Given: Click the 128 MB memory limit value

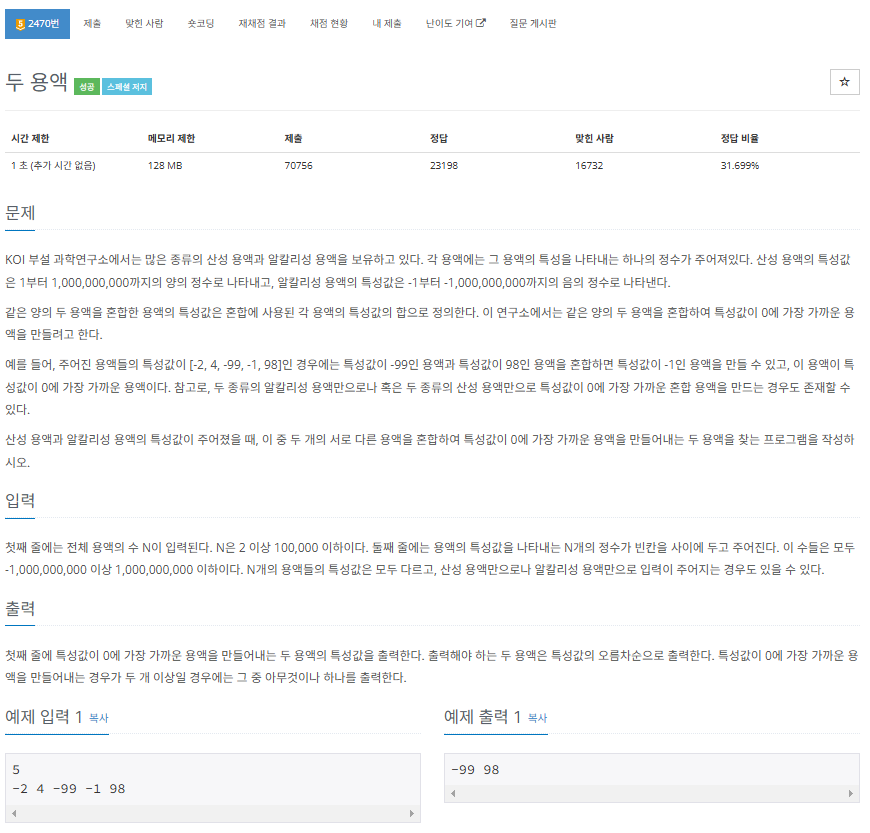Looking at the screenshot, I should [x=165, y=165].
